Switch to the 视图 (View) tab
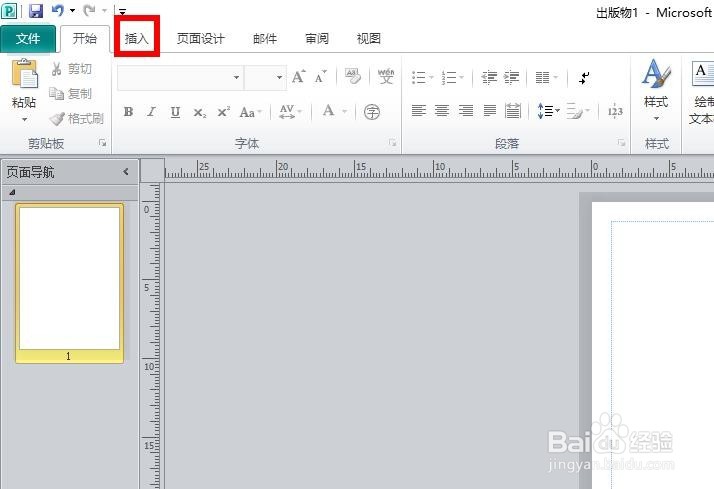714x489 pixels. tap(368, 39)
